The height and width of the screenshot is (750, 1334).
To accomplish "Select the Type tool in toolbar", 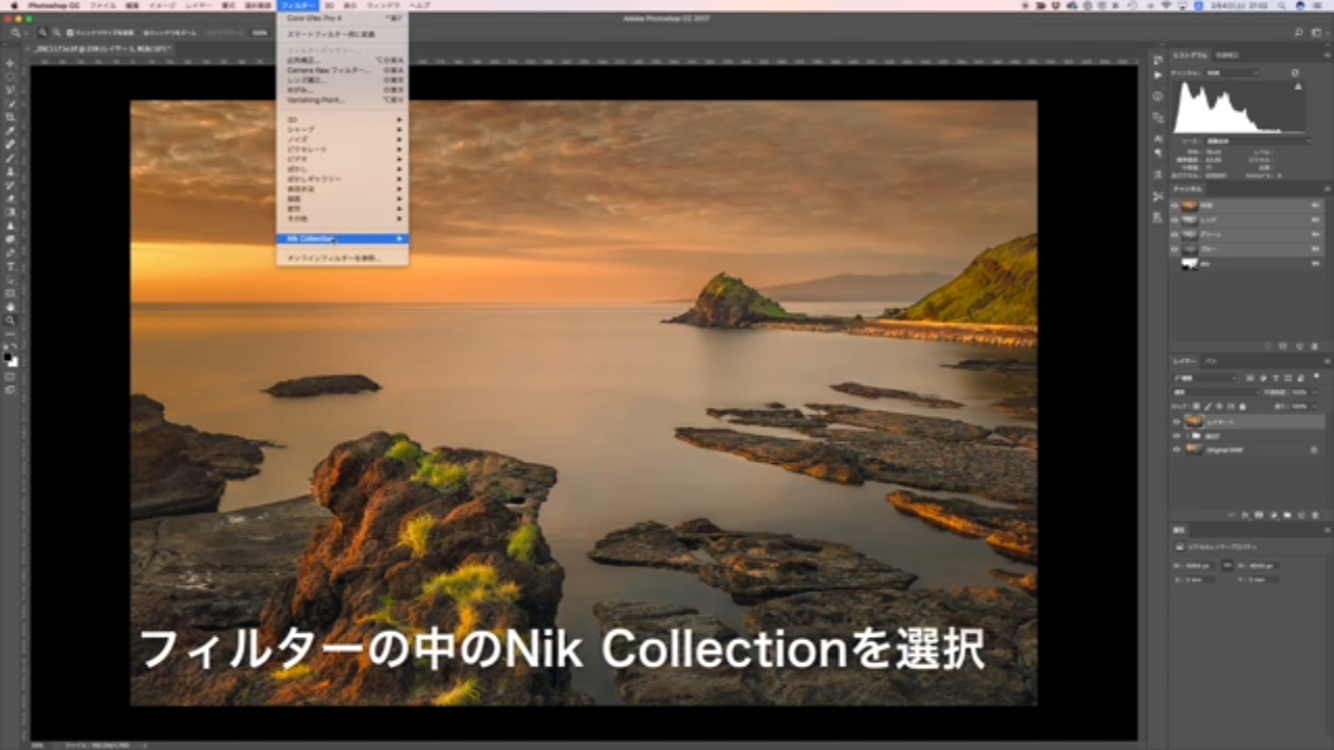I will click(10, 267).
